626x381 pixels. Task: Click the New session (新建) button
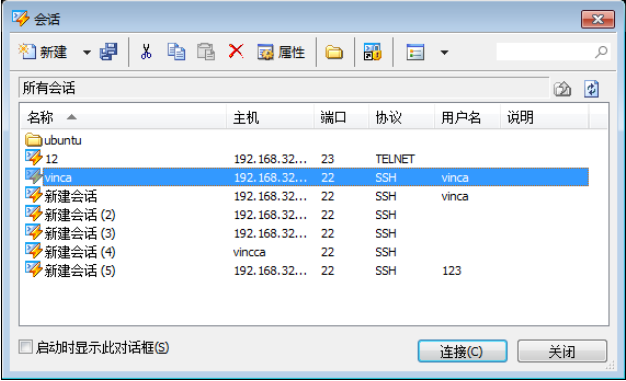tap(42, 52)
